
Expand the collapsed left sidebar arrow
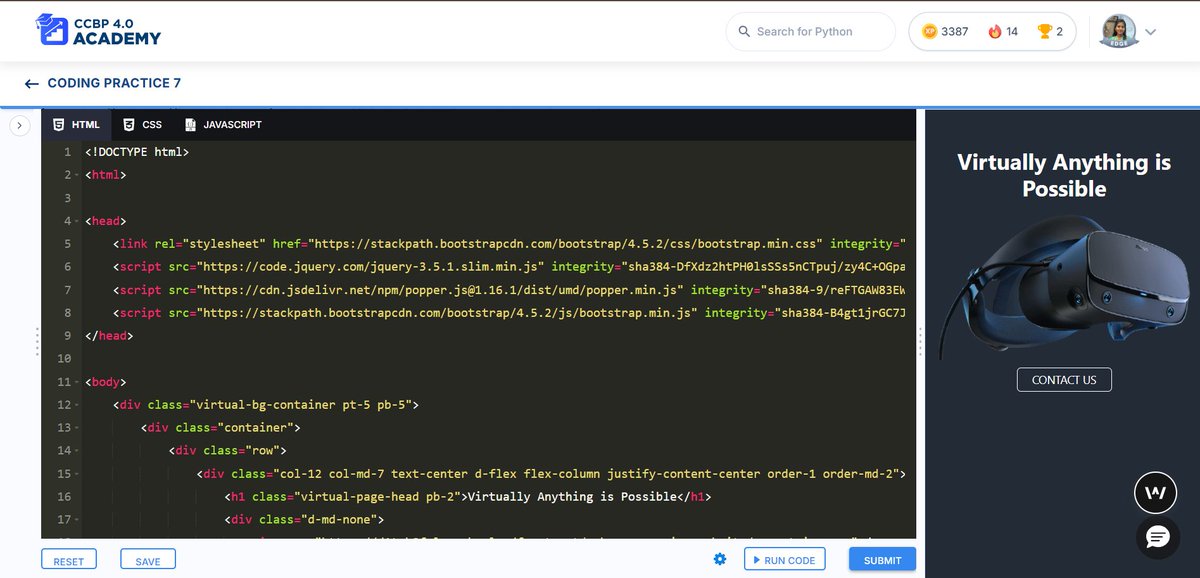pos(19,125)
